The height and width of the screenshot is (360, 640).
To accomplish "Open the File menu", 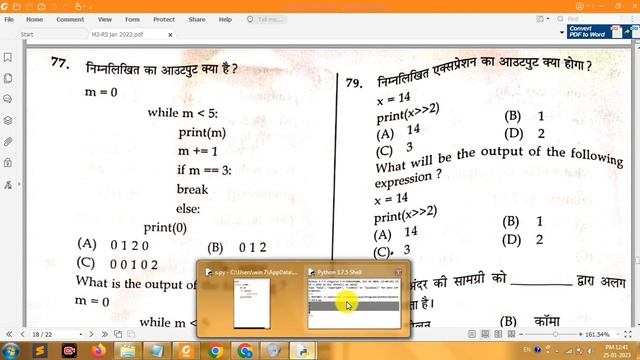I will (9, 19).
